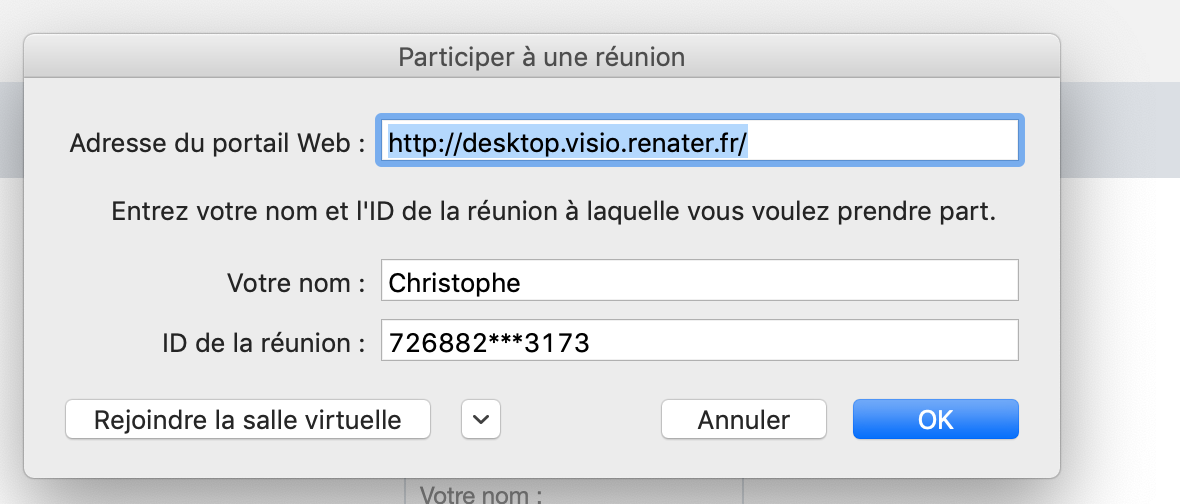The image size is (1180, 504).
Task: Click on the name Christophe
Action: coord(454,284)
